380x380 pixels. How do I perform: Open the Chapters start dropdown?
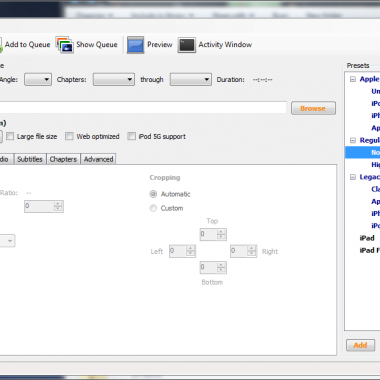pos(114,80)
